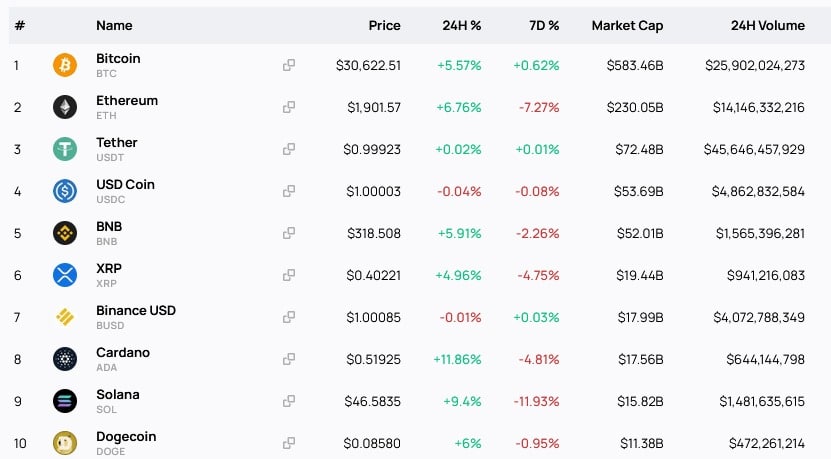Click the Dogecoin coin logo icon

pos(65,443)
